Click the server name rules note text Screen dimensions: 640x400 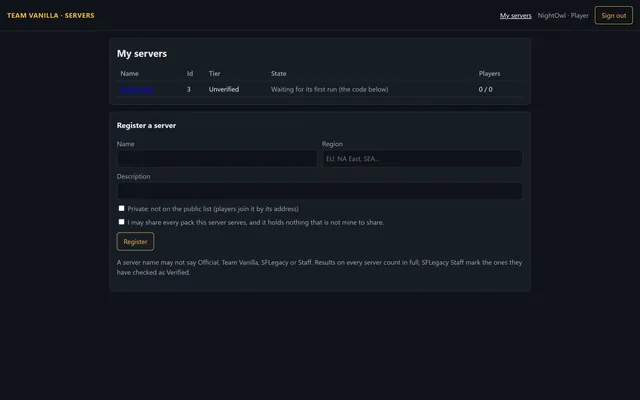click(x=319, y=267)
